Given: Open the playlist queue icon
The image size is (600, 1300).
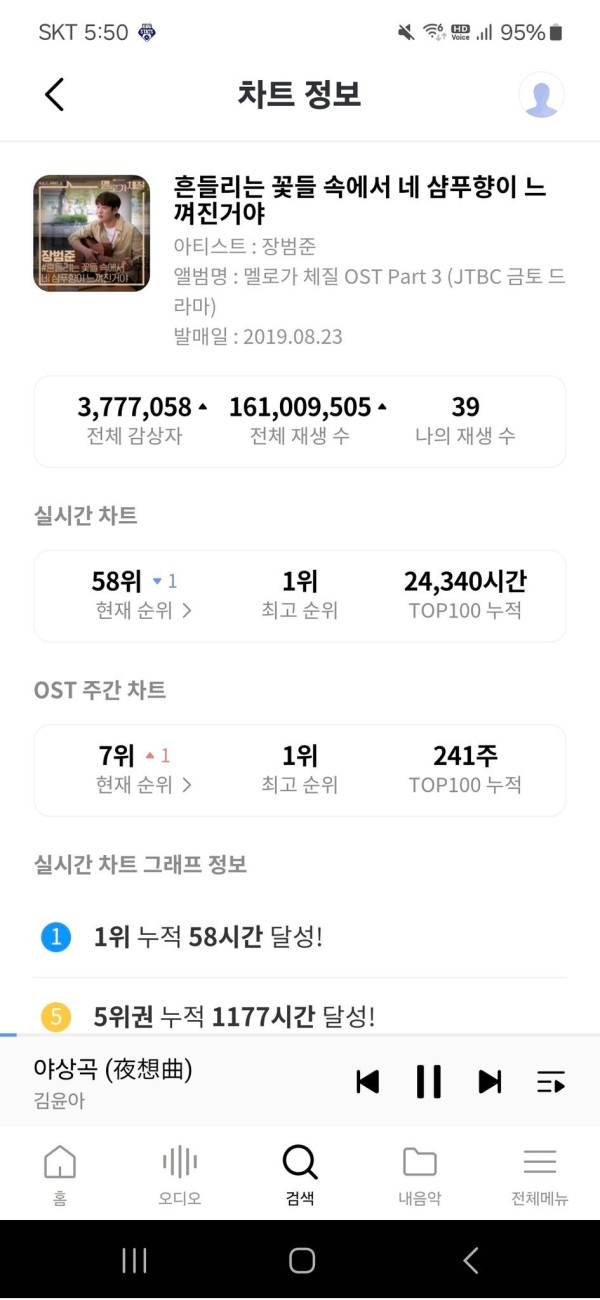Looking at the screenshot, I should (x=551, y=1081).
